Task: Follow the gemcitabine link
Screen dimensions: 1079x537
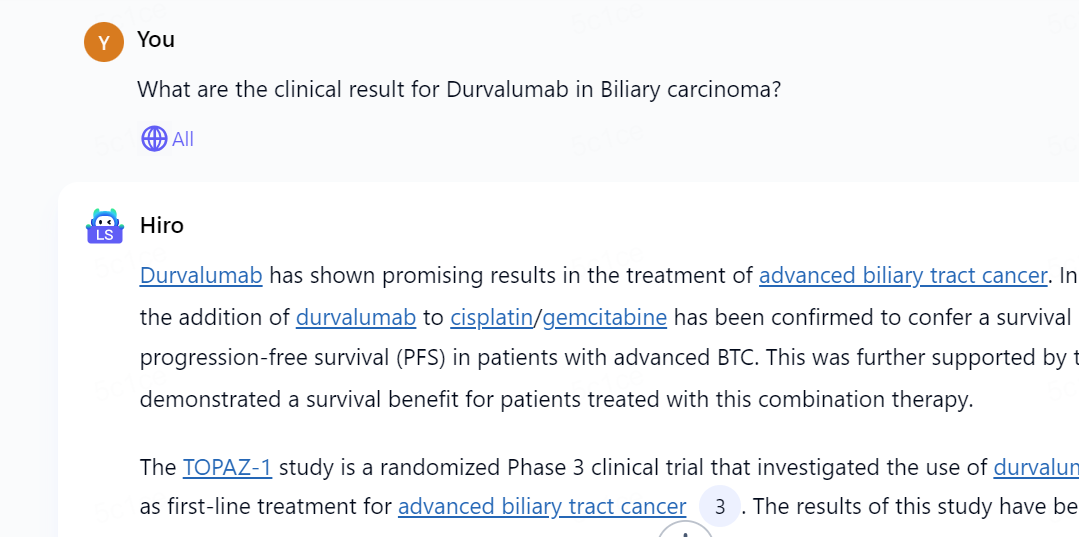Action: click(604, 318)
